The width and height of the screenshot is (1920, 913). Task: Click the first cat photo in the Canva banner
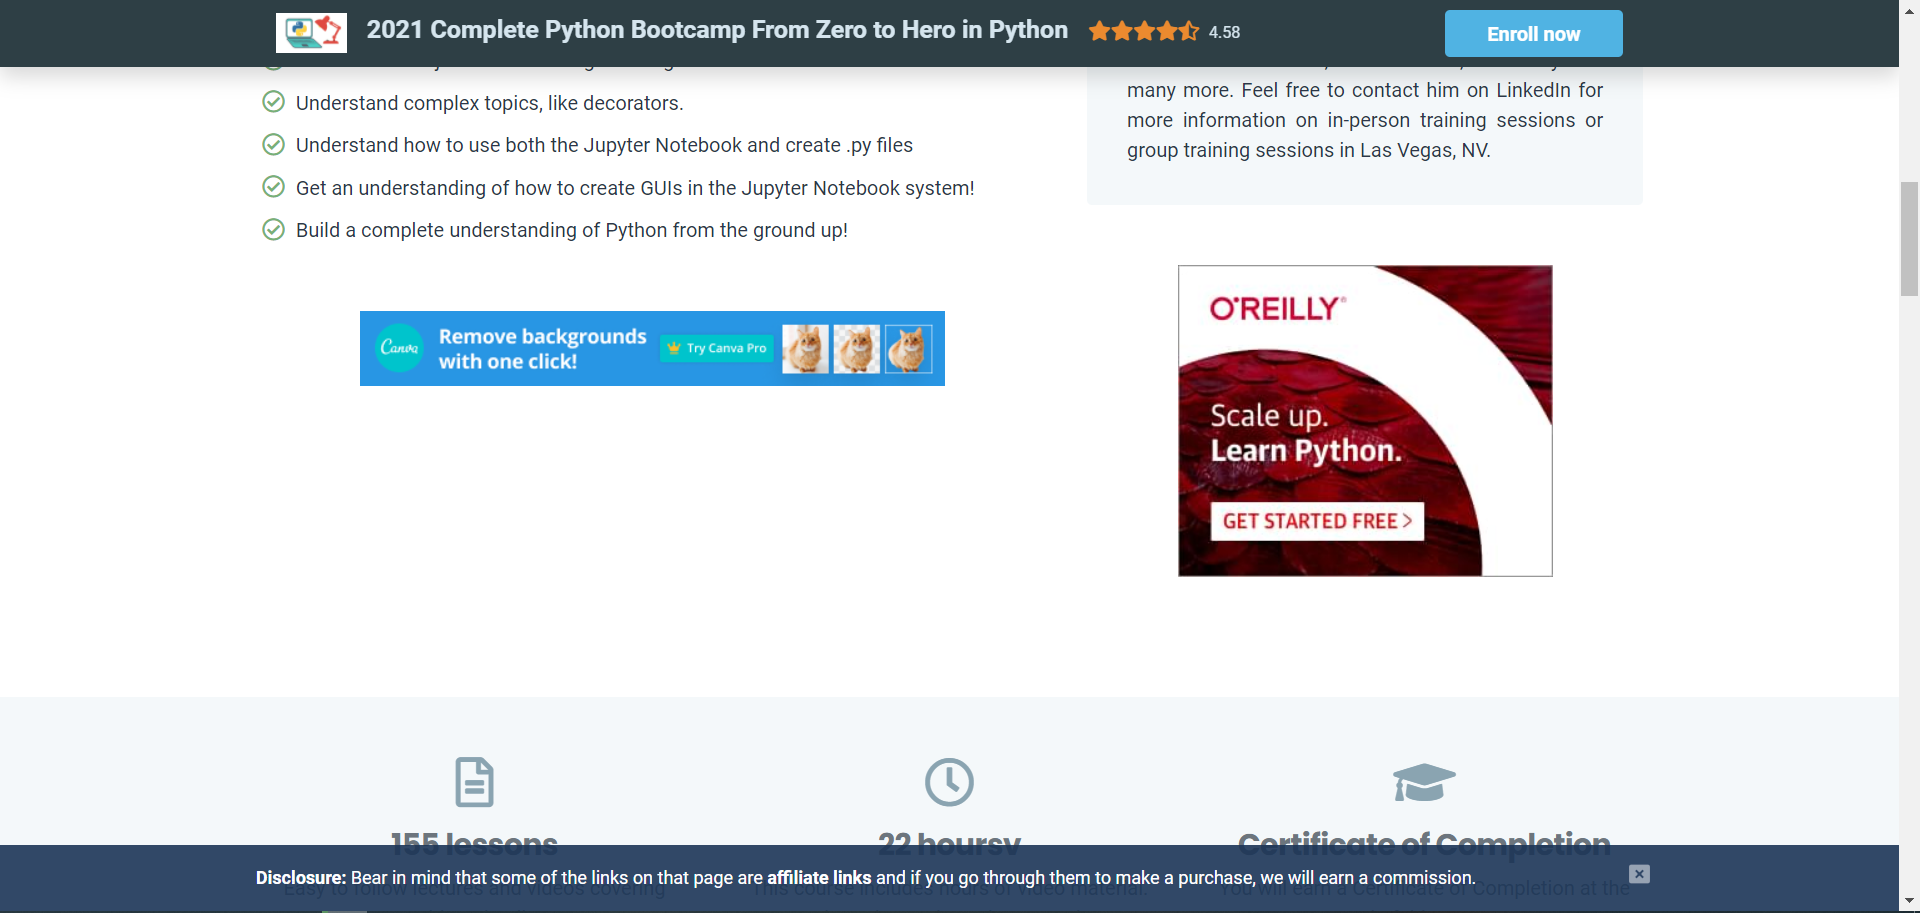click(x=806, y=348)
